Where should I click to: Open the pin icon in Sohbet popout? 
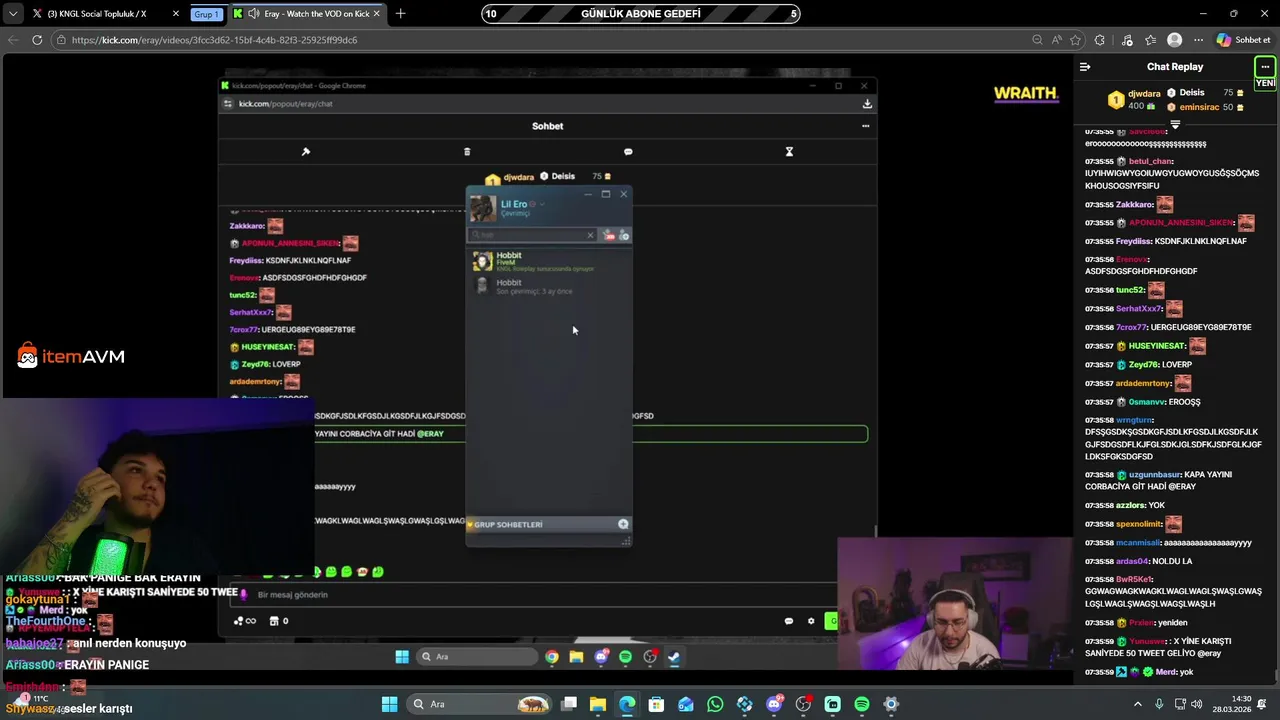306,152
